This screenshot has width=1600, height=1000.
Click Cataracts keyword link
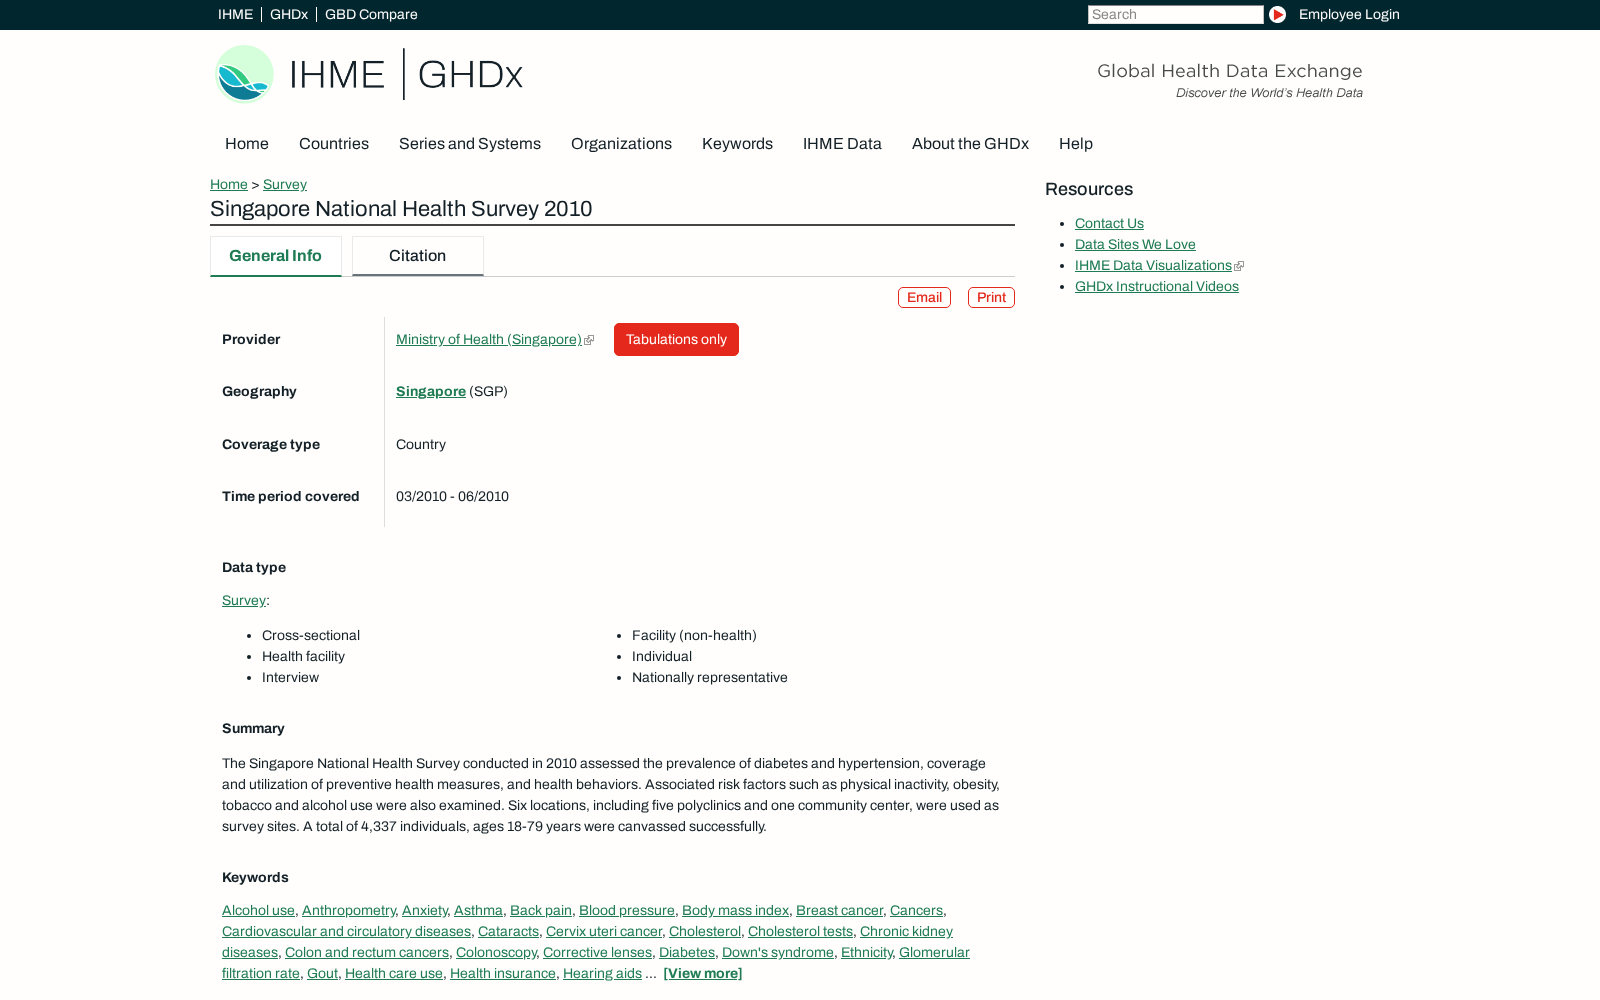coord(508,931)
